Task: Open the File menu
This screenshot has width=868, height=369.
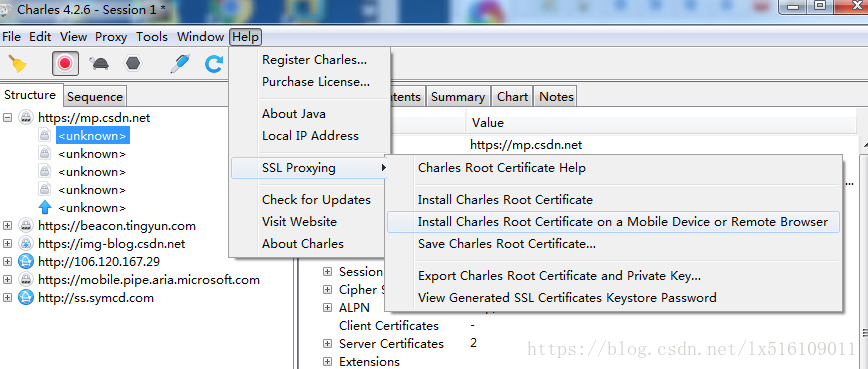Action: click(11, 37)
